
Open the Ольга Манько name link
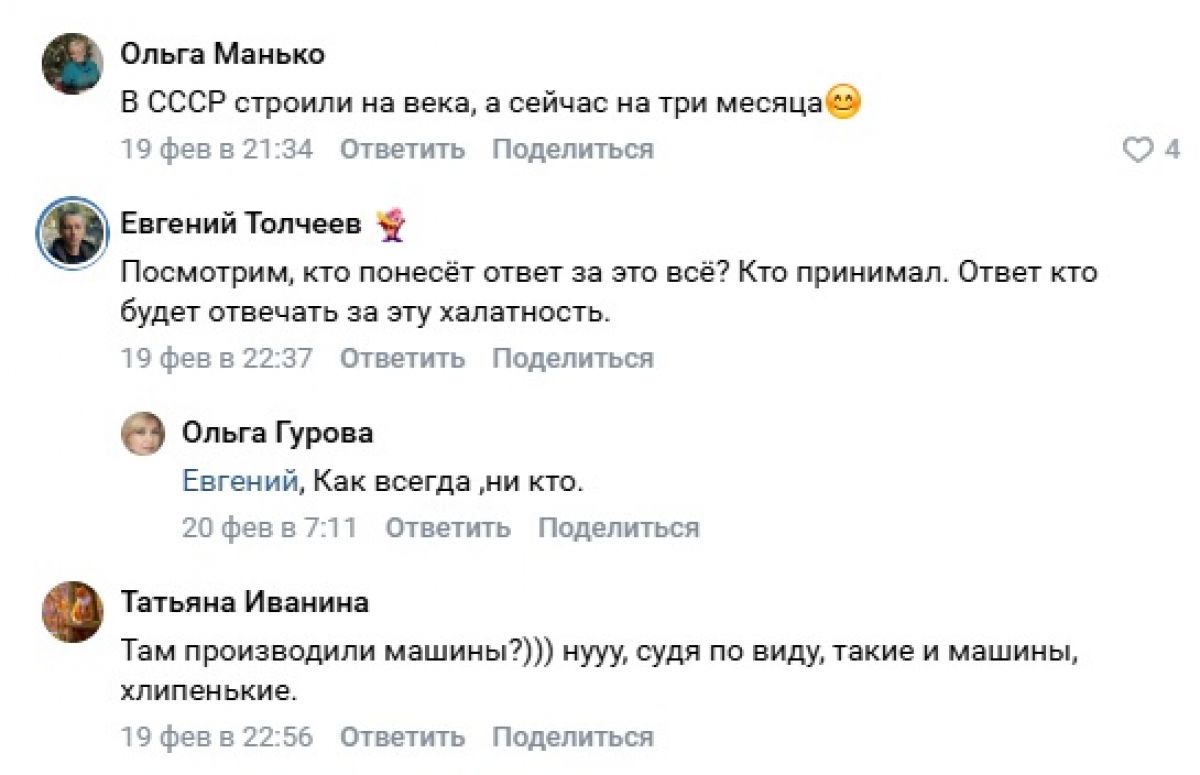pos(222,54)
